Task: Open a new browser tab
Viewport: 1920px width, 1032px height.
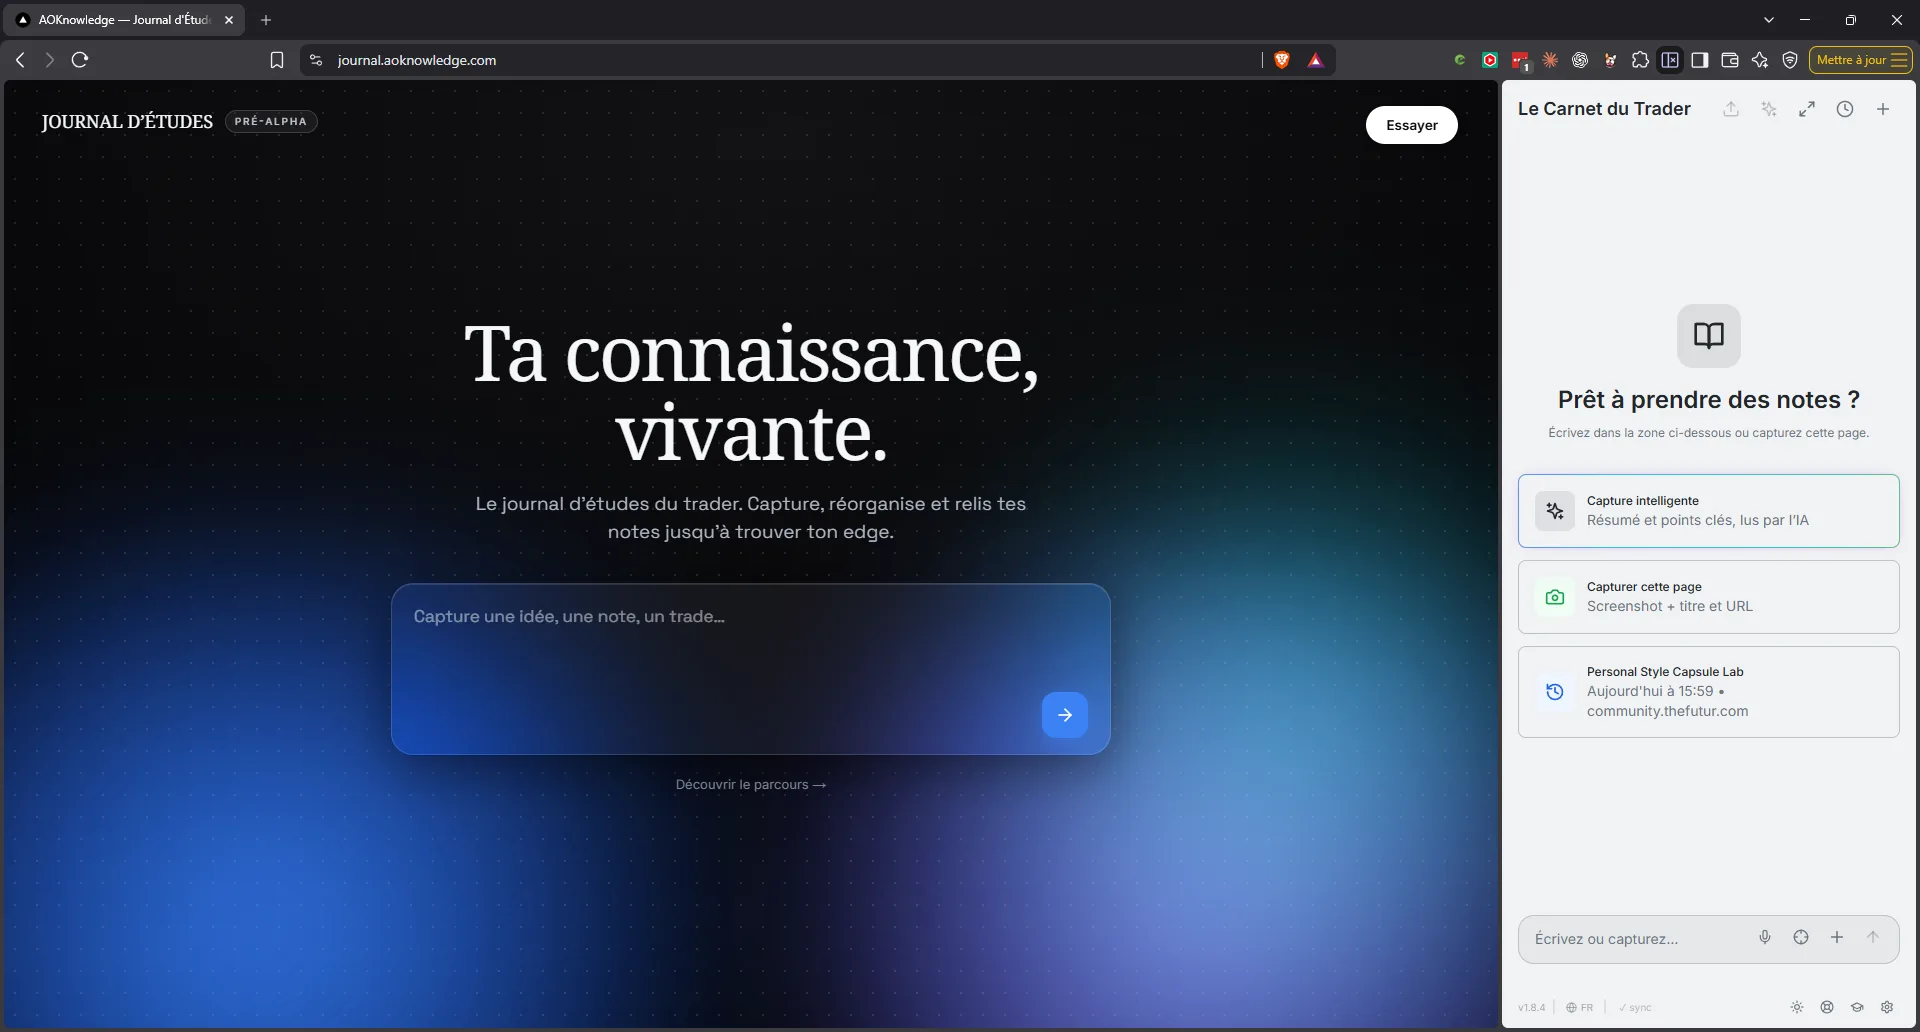Action: coord(266,20)
